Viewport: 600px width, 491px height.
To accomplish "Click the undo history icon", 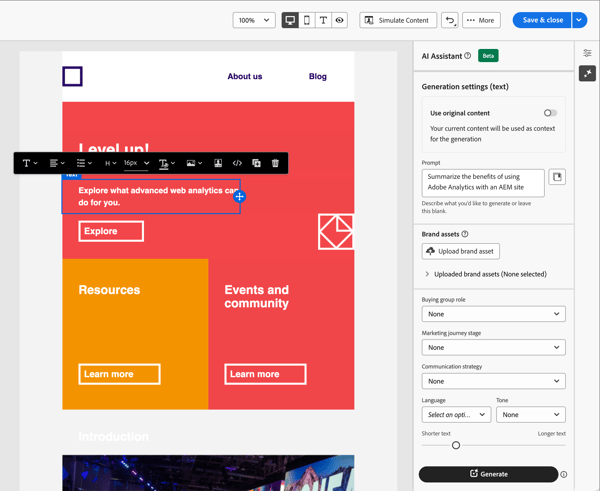I will [450, 20].
